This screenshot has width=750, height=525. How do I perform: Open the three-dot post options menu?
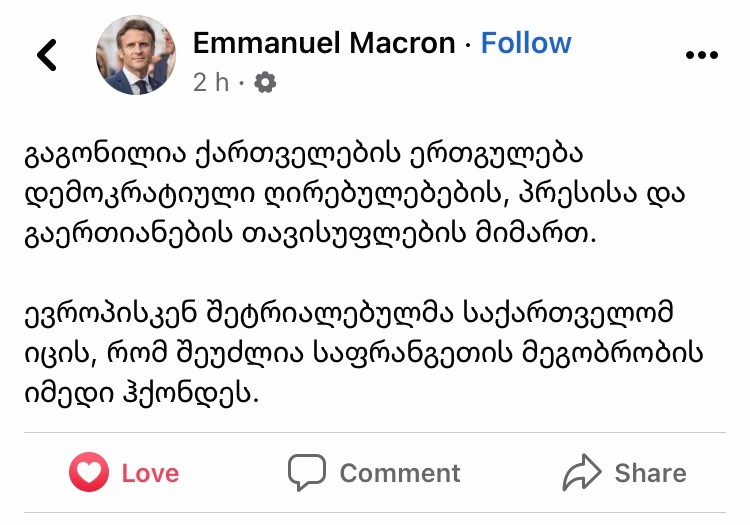(x=701, y=55)
